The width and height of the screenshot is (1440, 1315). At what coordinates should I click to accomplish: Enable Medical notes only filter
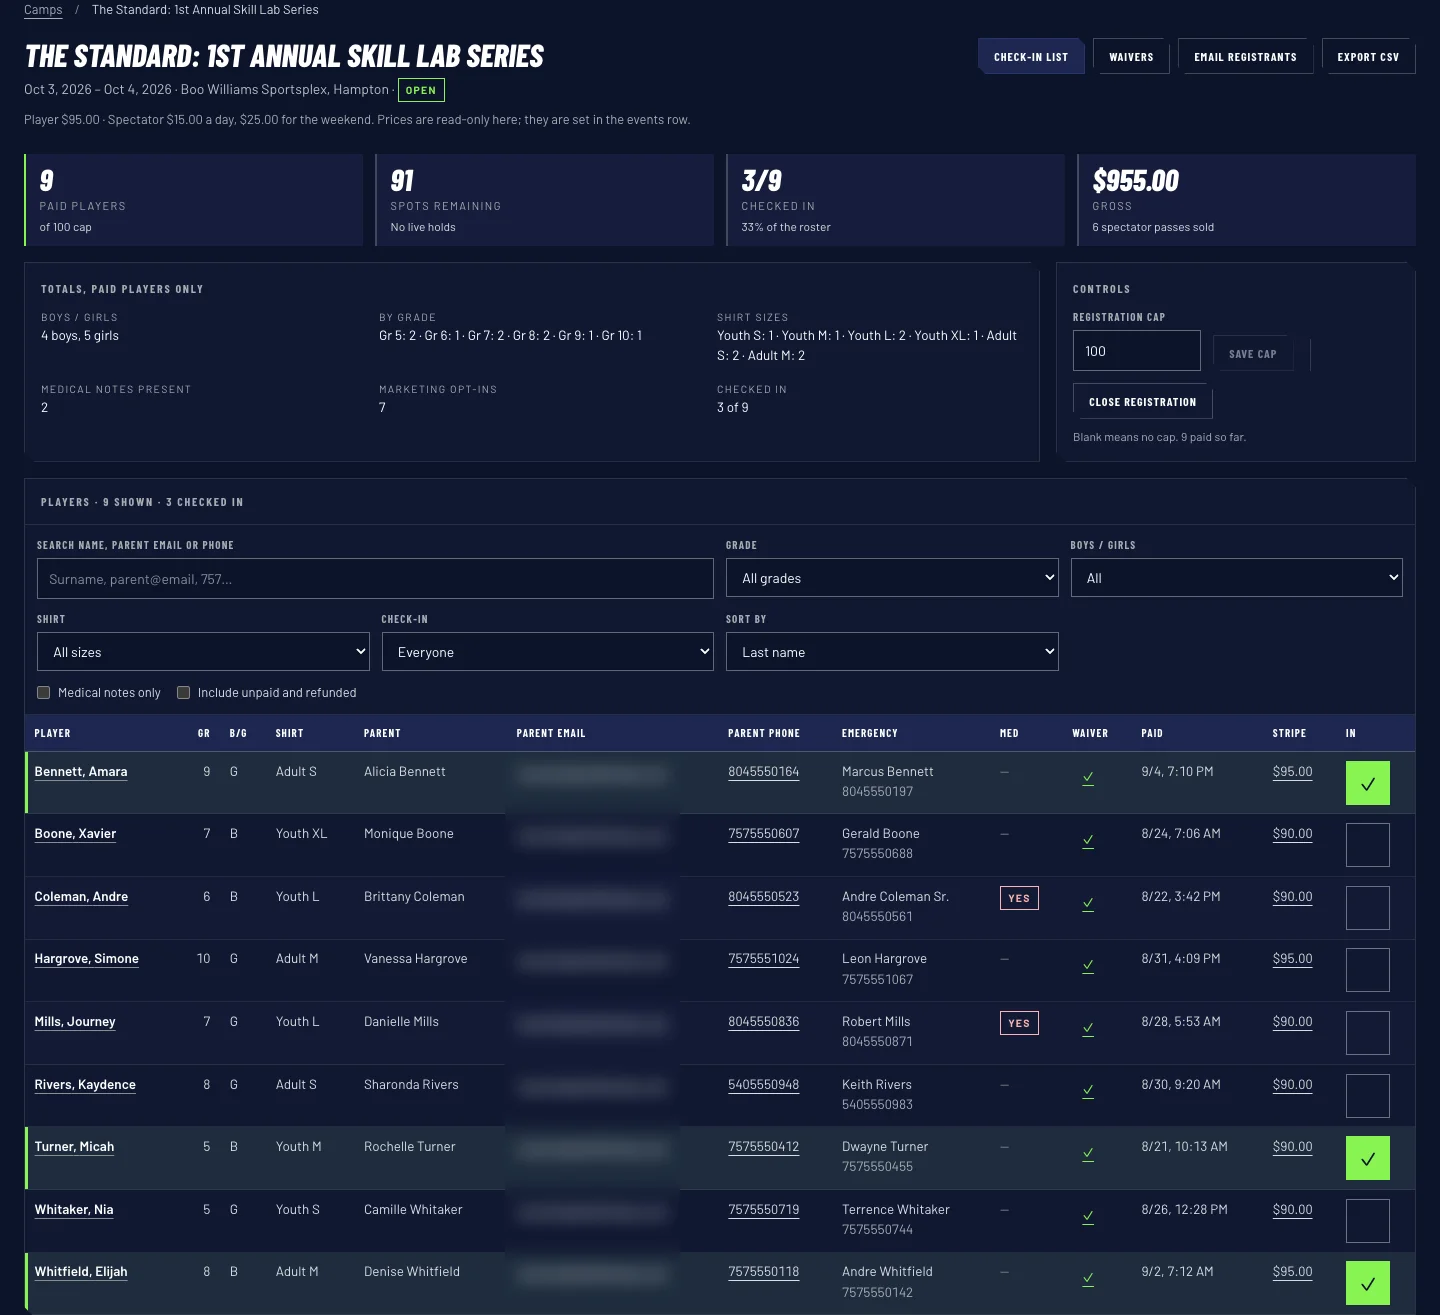[44, 692]
